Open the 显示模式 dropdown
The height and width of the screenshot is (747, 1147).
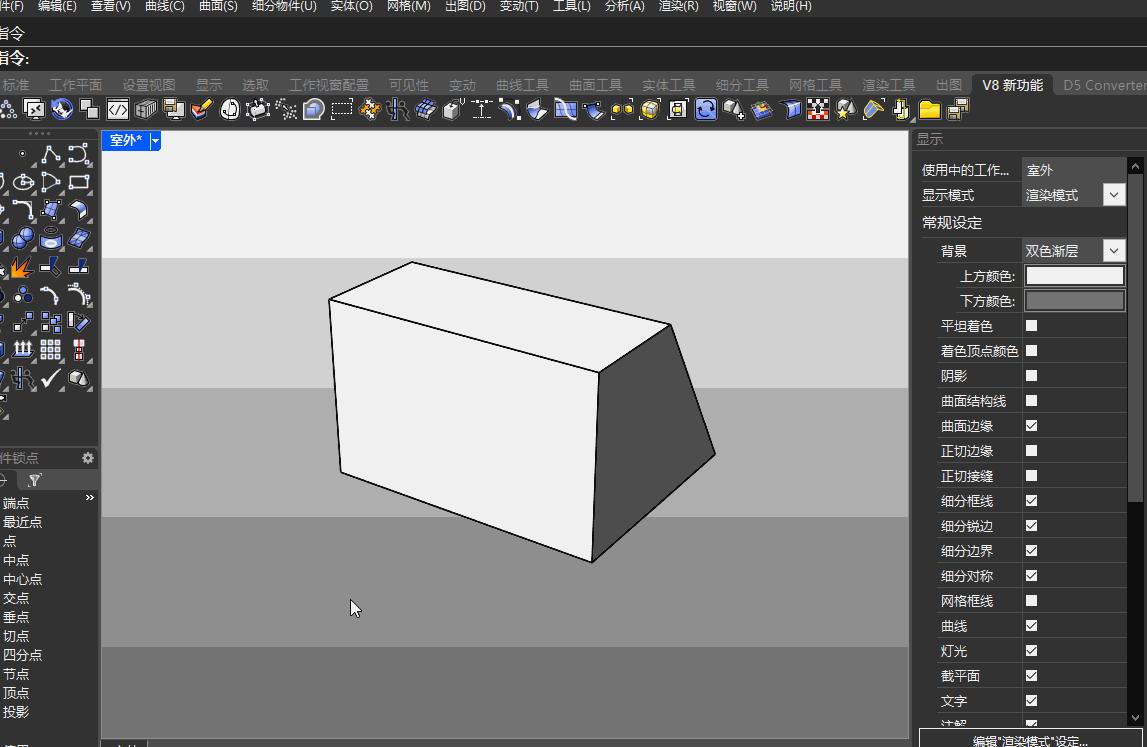click(x=1114, y=195)
